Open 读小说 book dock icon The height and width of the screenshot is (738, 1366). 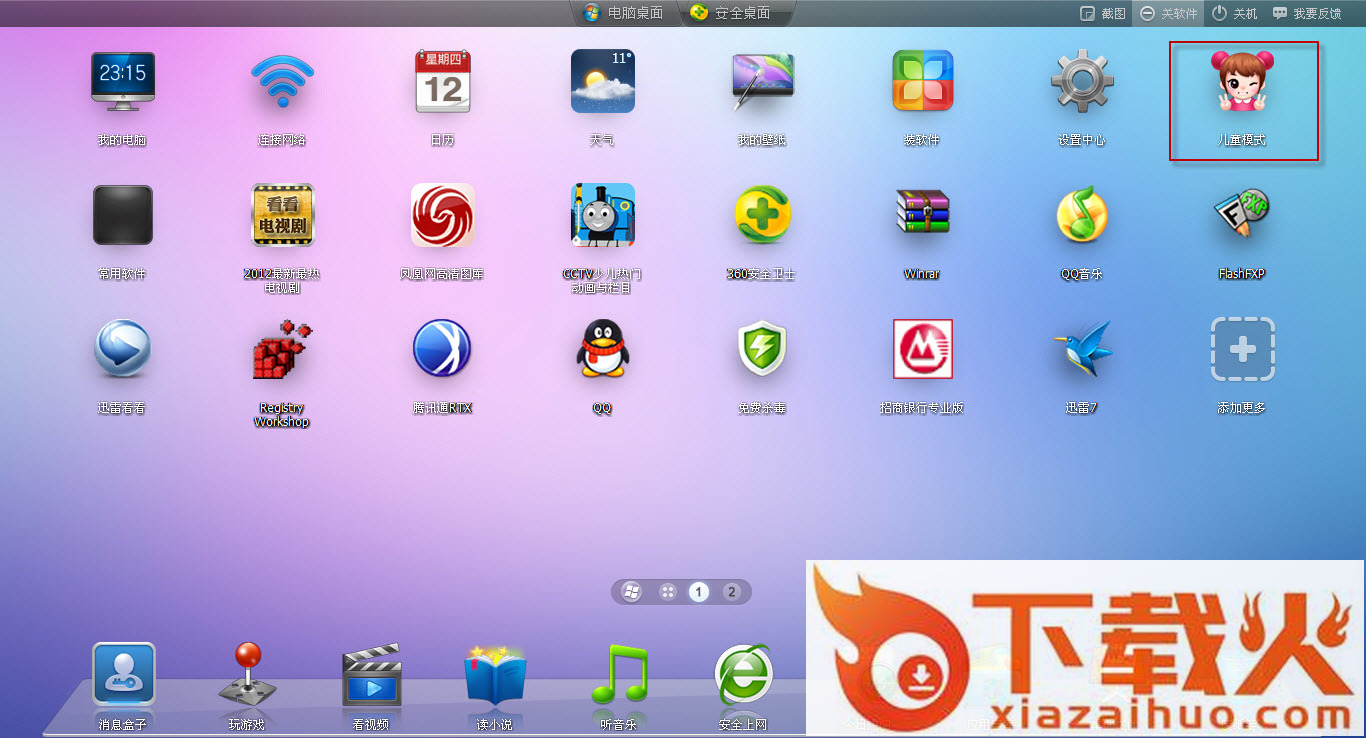pos(494,677)
